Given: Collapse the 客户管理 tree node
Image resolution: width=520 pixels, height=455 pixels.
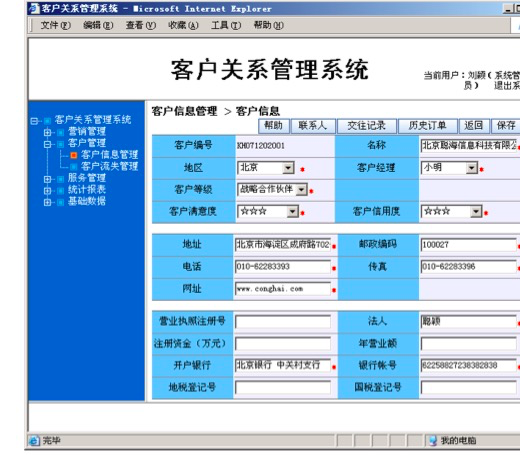Looking at the screenshot, I should [x=47, y=144].
